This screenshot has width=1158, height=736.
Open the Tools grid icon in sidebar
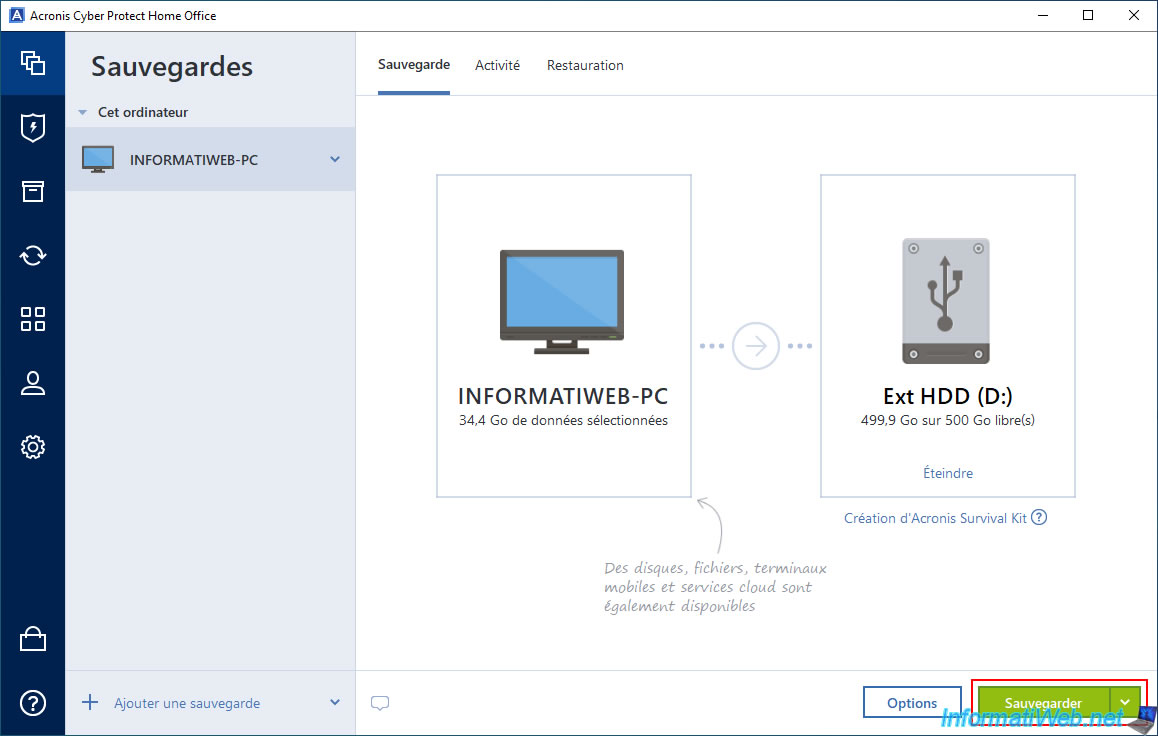click(32, 319)
